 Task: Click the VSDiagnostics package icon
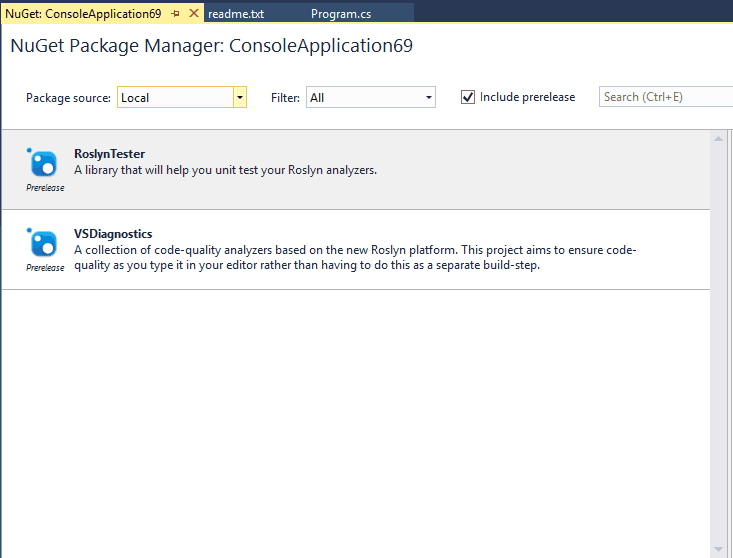(x=43, y=243)
